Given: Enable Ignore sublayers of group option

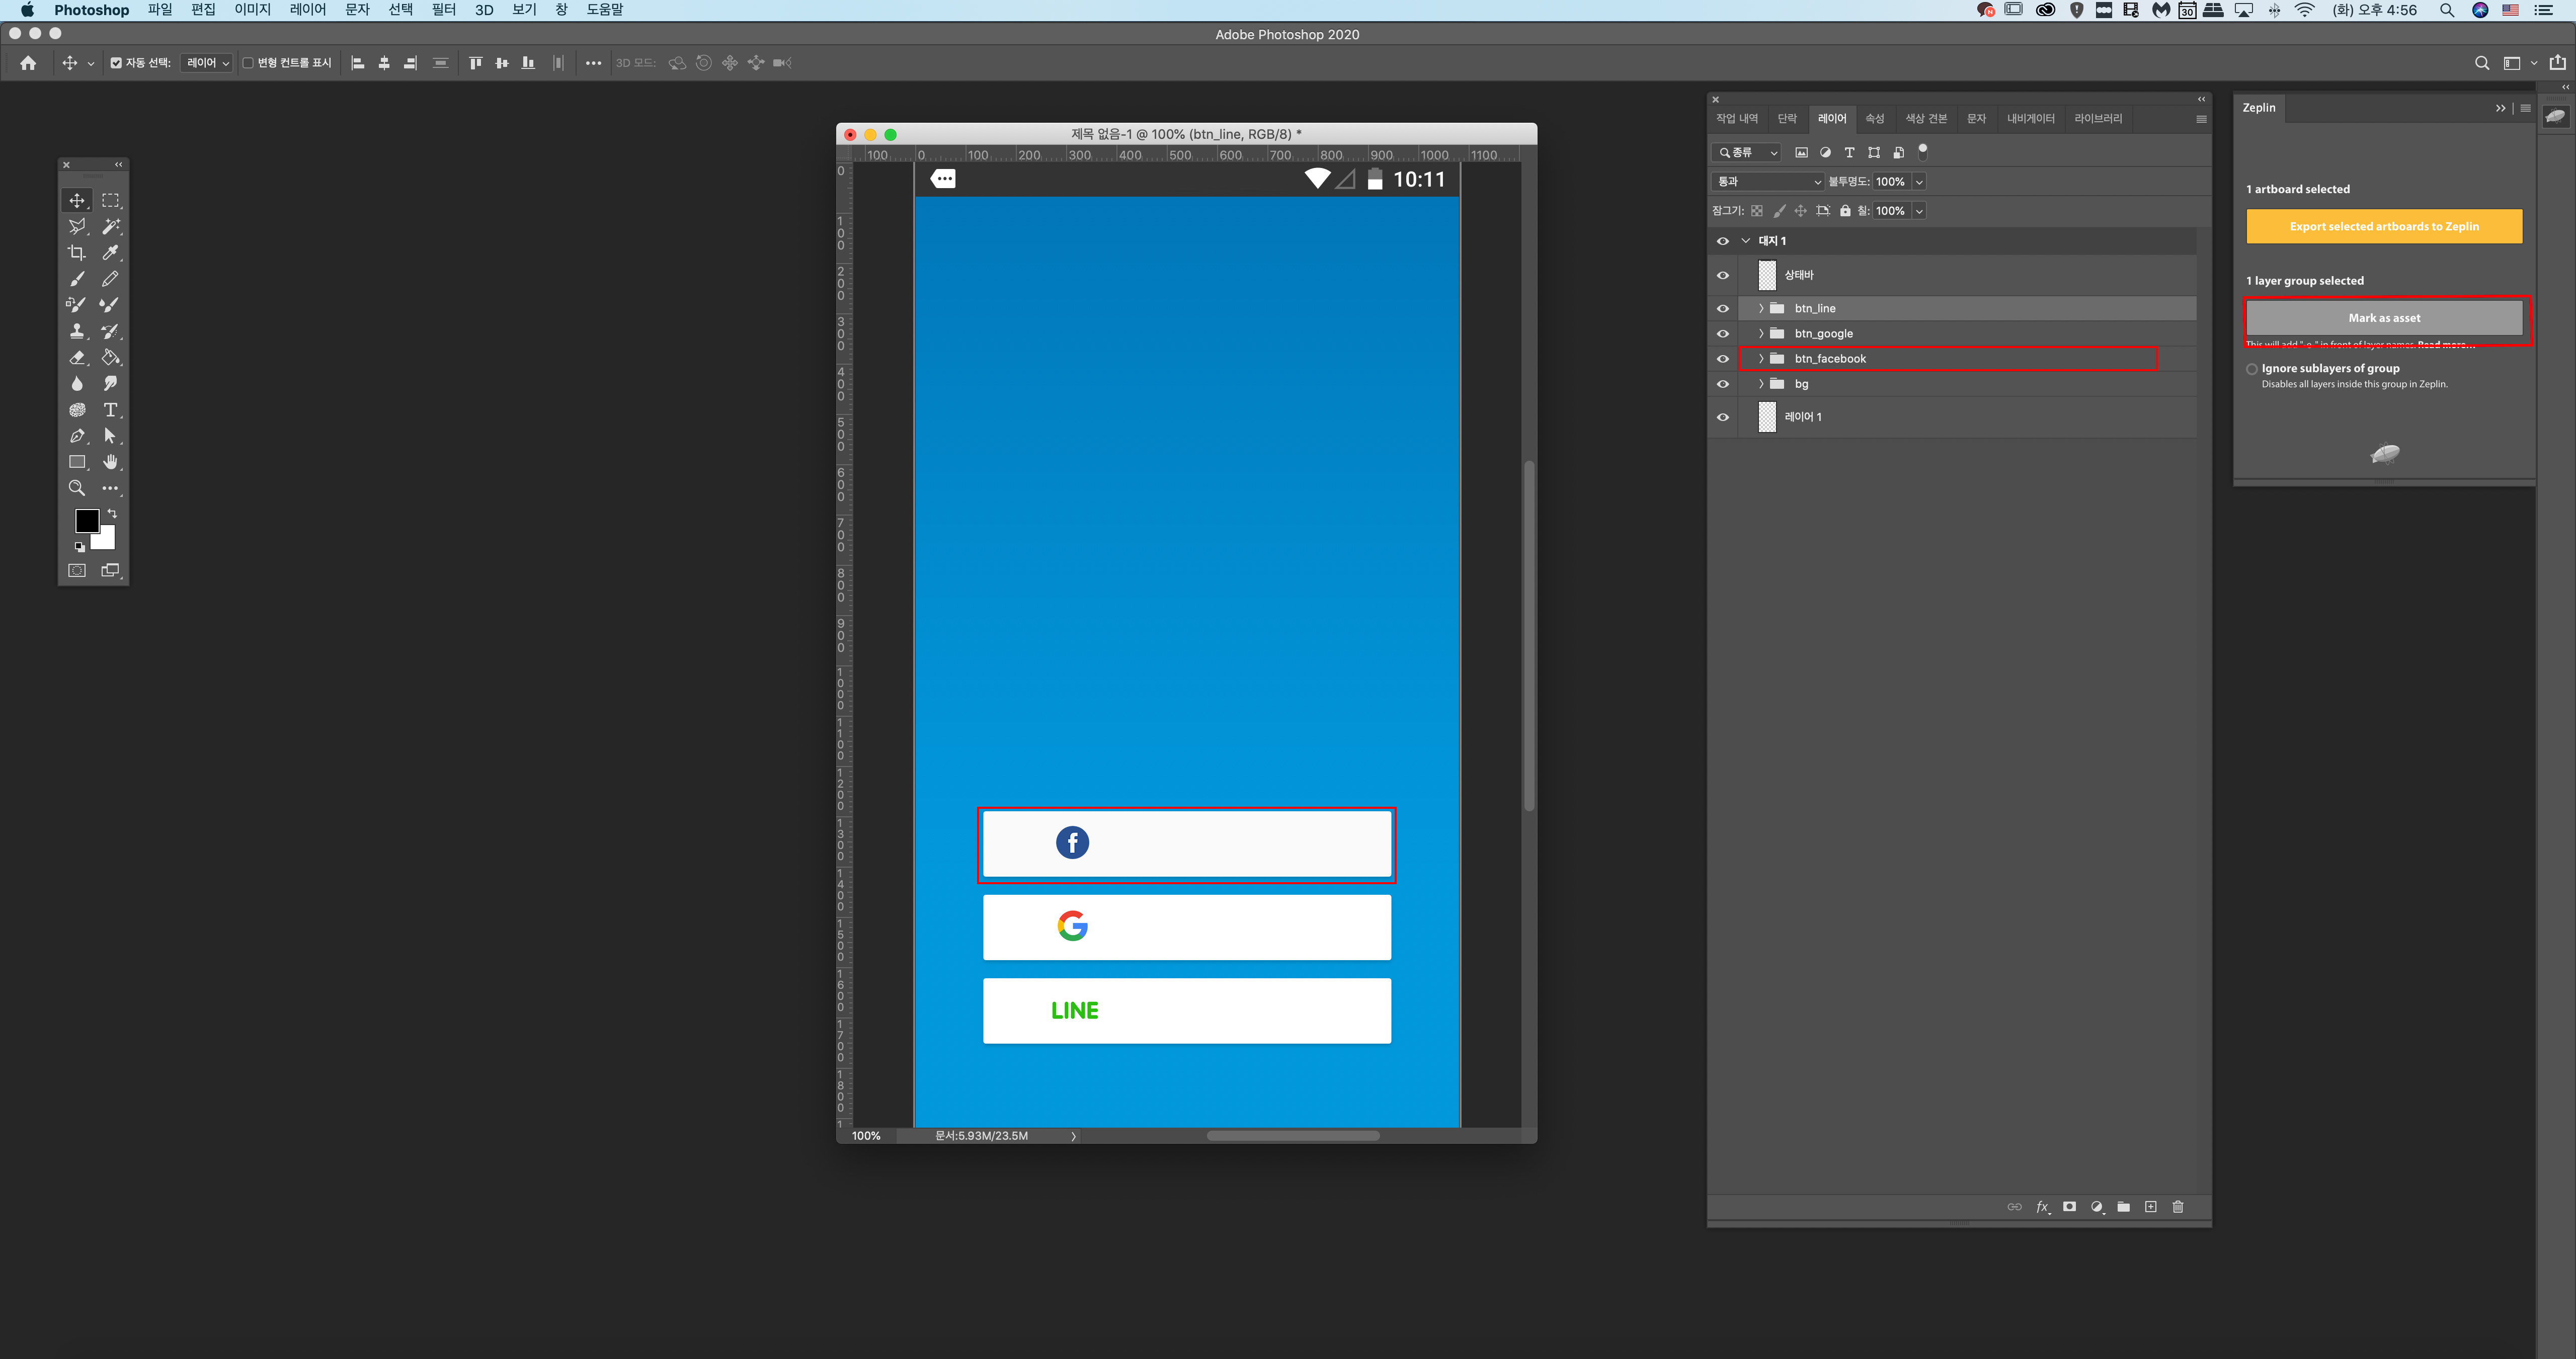Looking at the screenshot, I should coord(2252,369).
